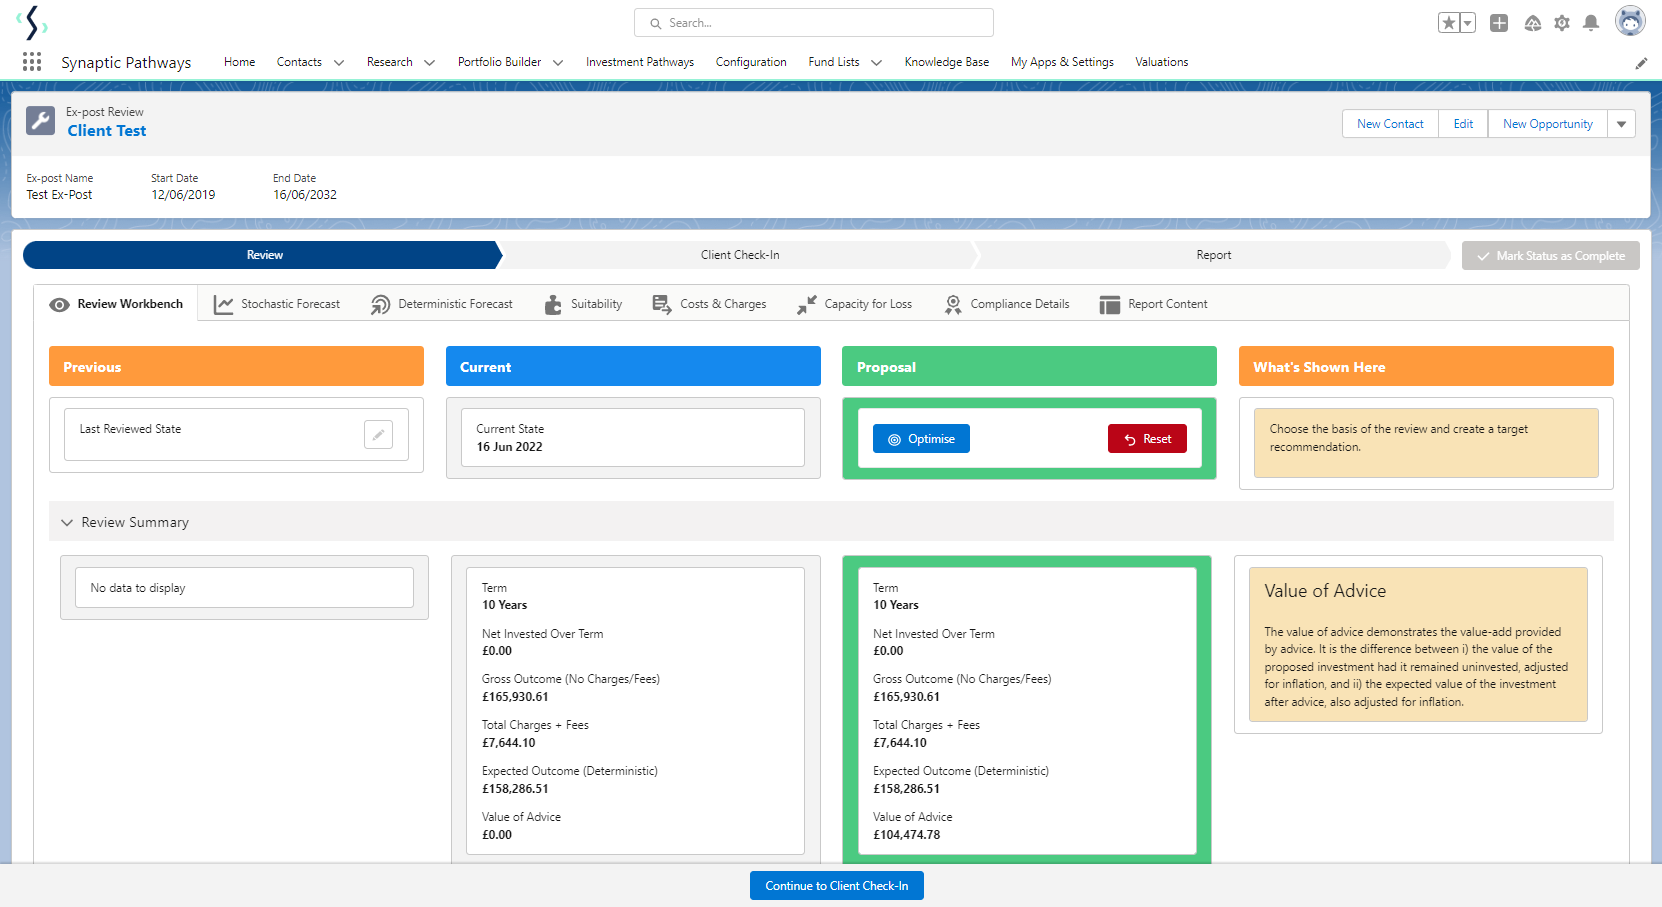Open the Costs & Charges tab
This screenshot has width=1662, height=907.
709,304
